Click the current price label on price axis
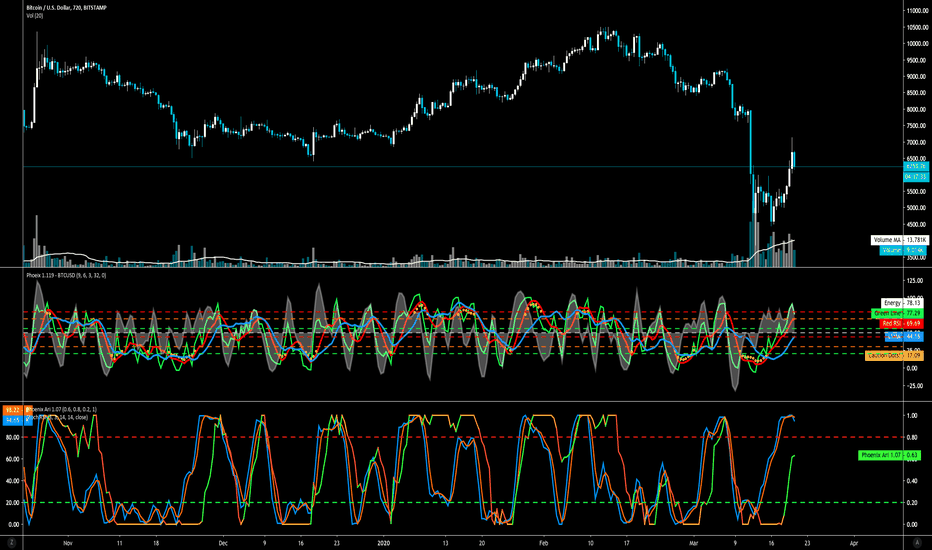Image resolution: width=932 pixels, height=550 pixels. click(915, 166)
